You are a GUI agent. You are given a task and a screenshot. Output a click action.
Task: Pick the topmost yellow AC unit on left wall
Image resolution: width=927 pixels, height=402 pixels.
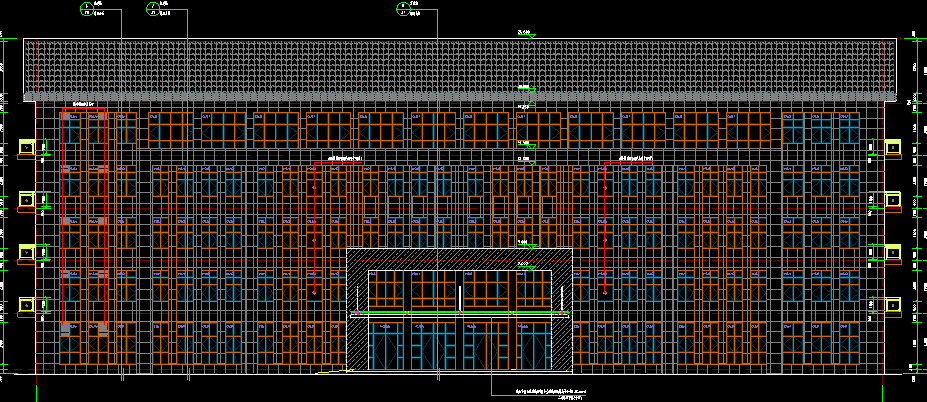[27, 147]
